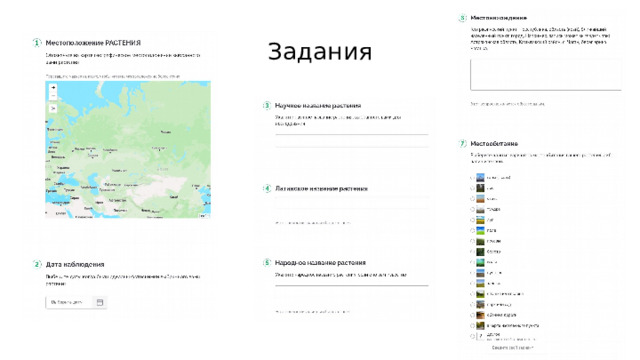The height and width of the screenshot is (360, 640).
Task: Focus the Местонахождение text area
Action: tap(546, 75)
